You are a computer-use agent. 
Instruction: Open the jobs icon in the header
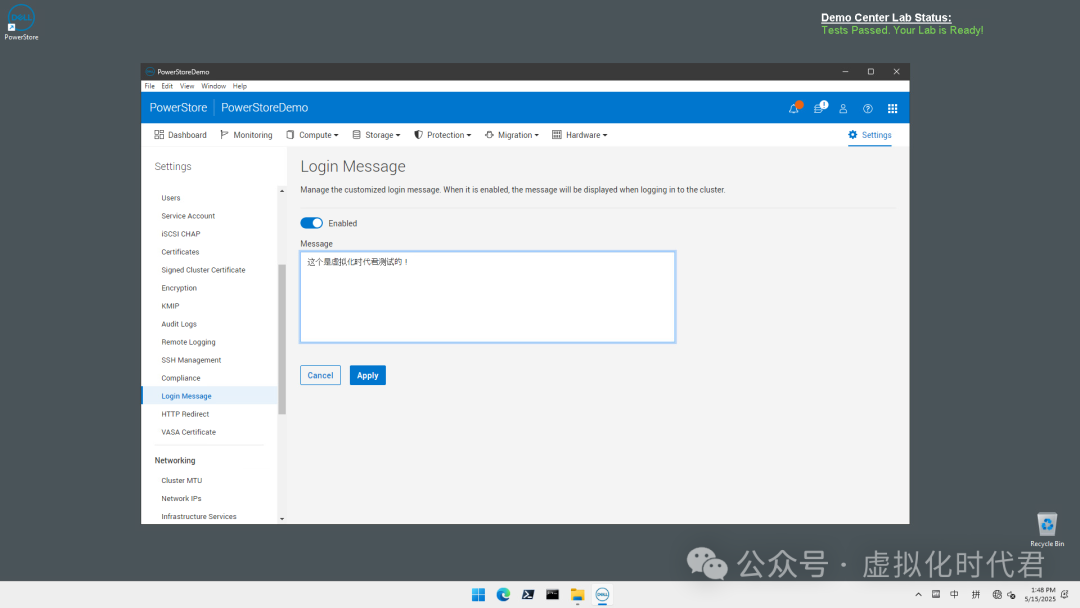click(819, 108)
